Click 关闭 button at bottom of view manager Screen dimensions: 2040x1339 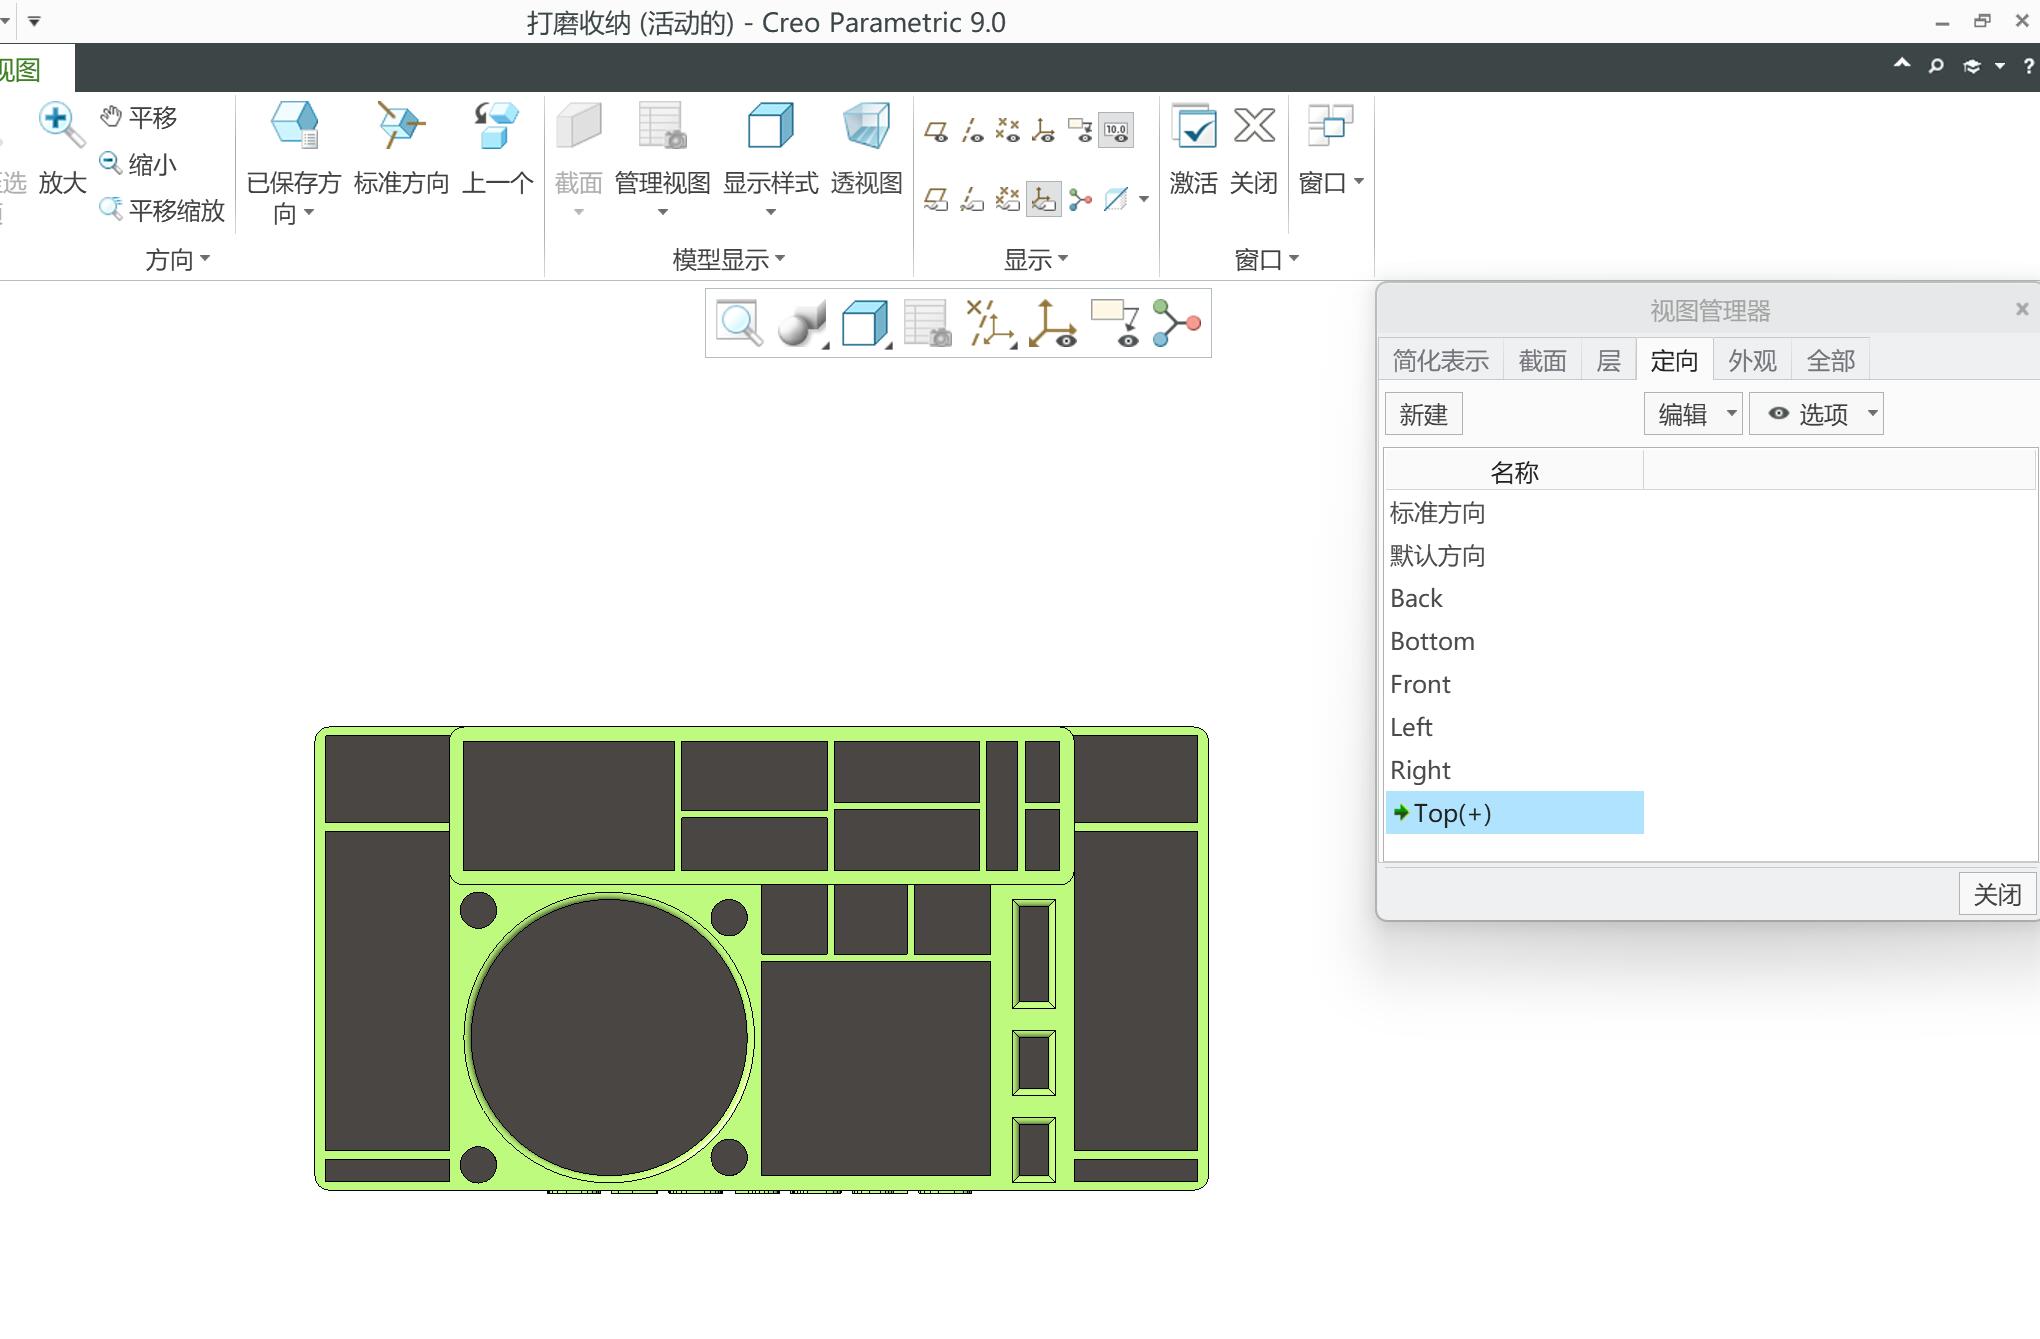(x=1996, y=894)
